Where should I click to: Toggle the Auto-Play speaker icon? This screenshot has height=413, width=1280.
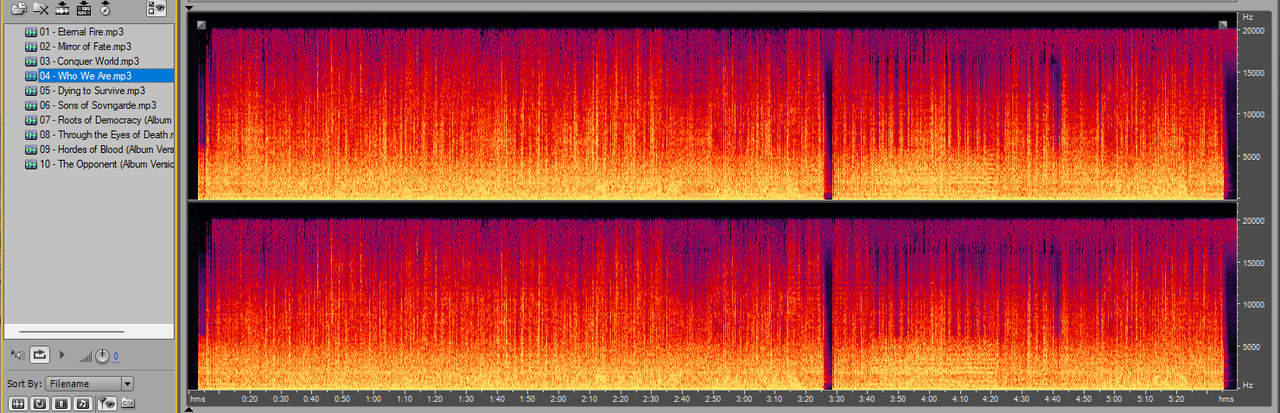pos(17,355)
